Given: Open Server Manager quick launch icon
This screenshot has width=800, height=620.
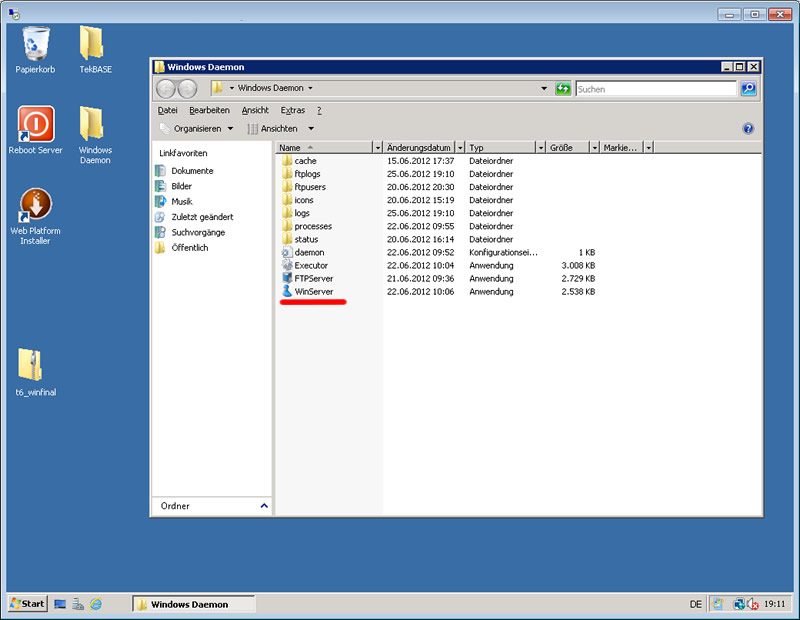Looking at the screenshot, I should (x=78, y=604).
